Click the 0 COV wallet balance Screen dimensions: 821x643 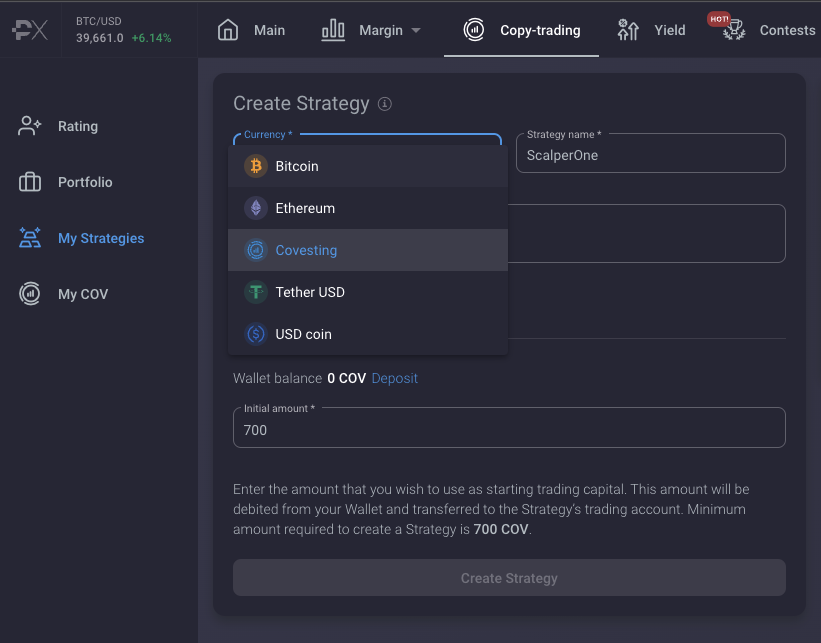pyautogui.click(x=347, y=378)
